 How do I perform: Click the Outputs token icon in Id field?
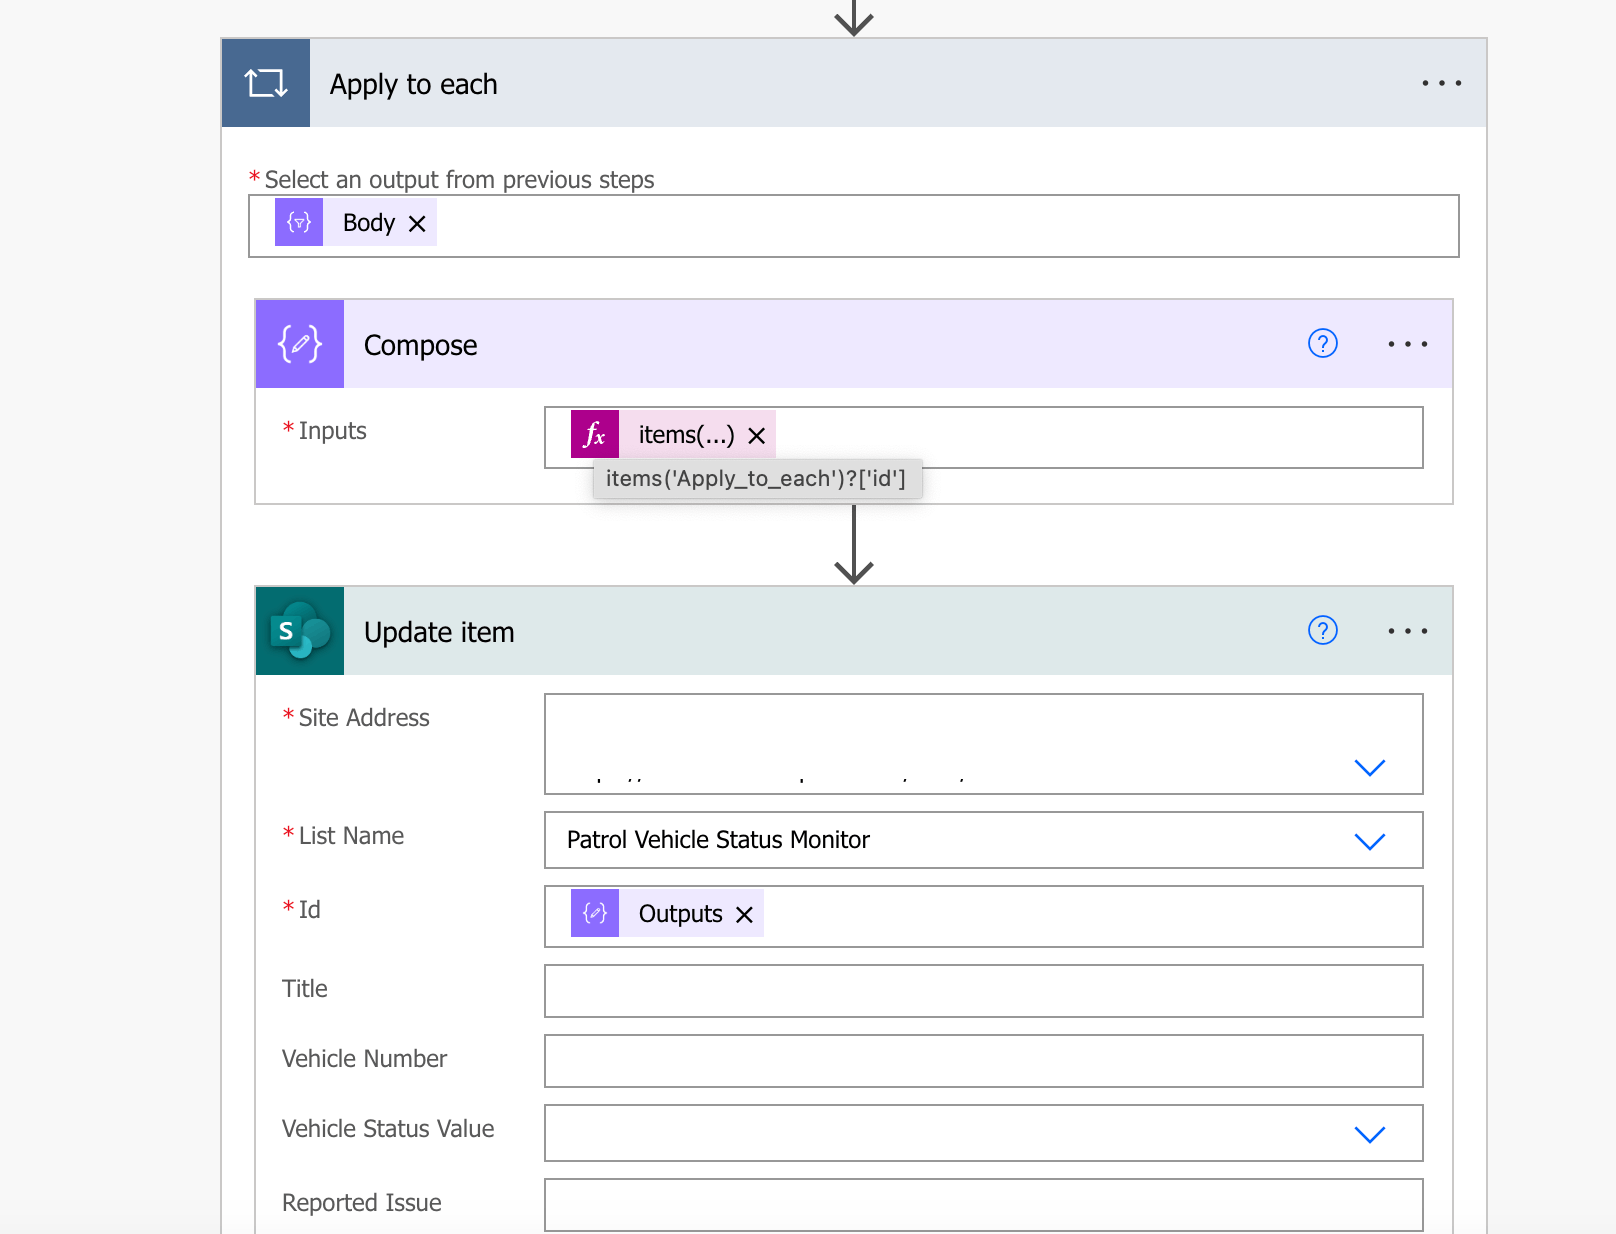click(x=594, y=913)
